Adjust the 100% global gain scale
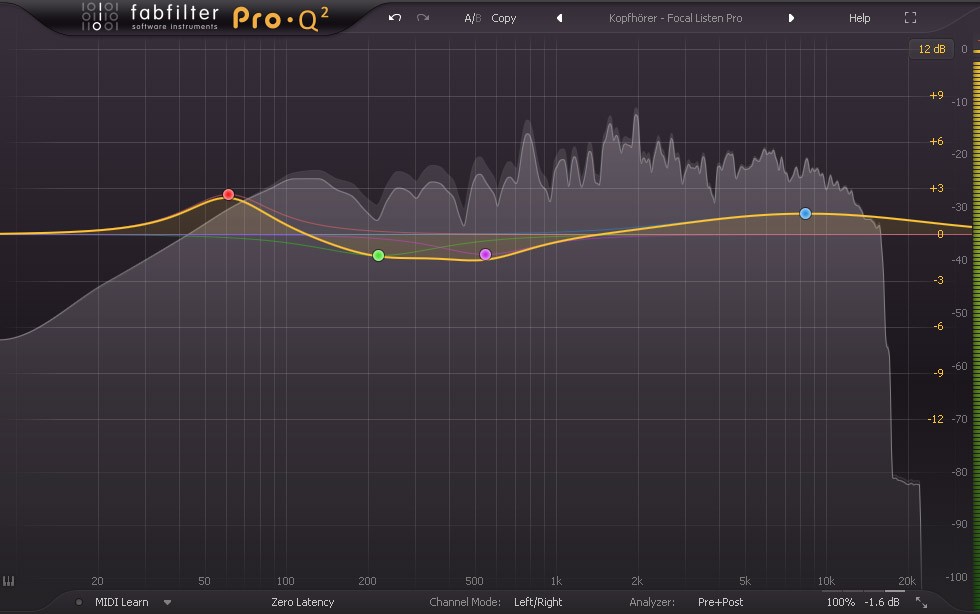980x614 pixels. tap(841, 602)
